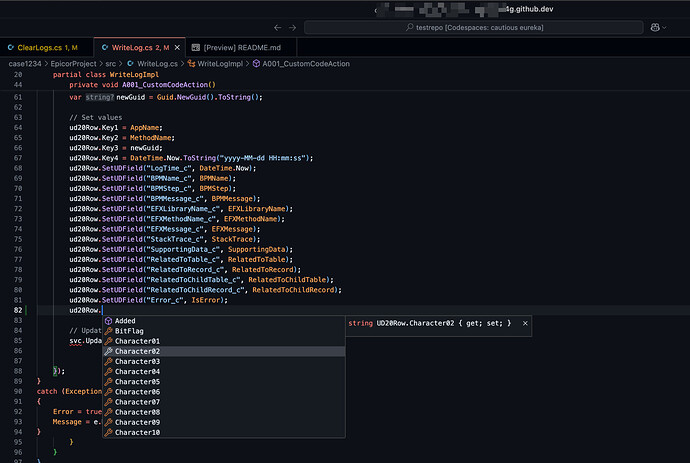Close the WriteLog.cs tab
The width and height of the screenshot is (690, 463).
[x=177, y=48]
